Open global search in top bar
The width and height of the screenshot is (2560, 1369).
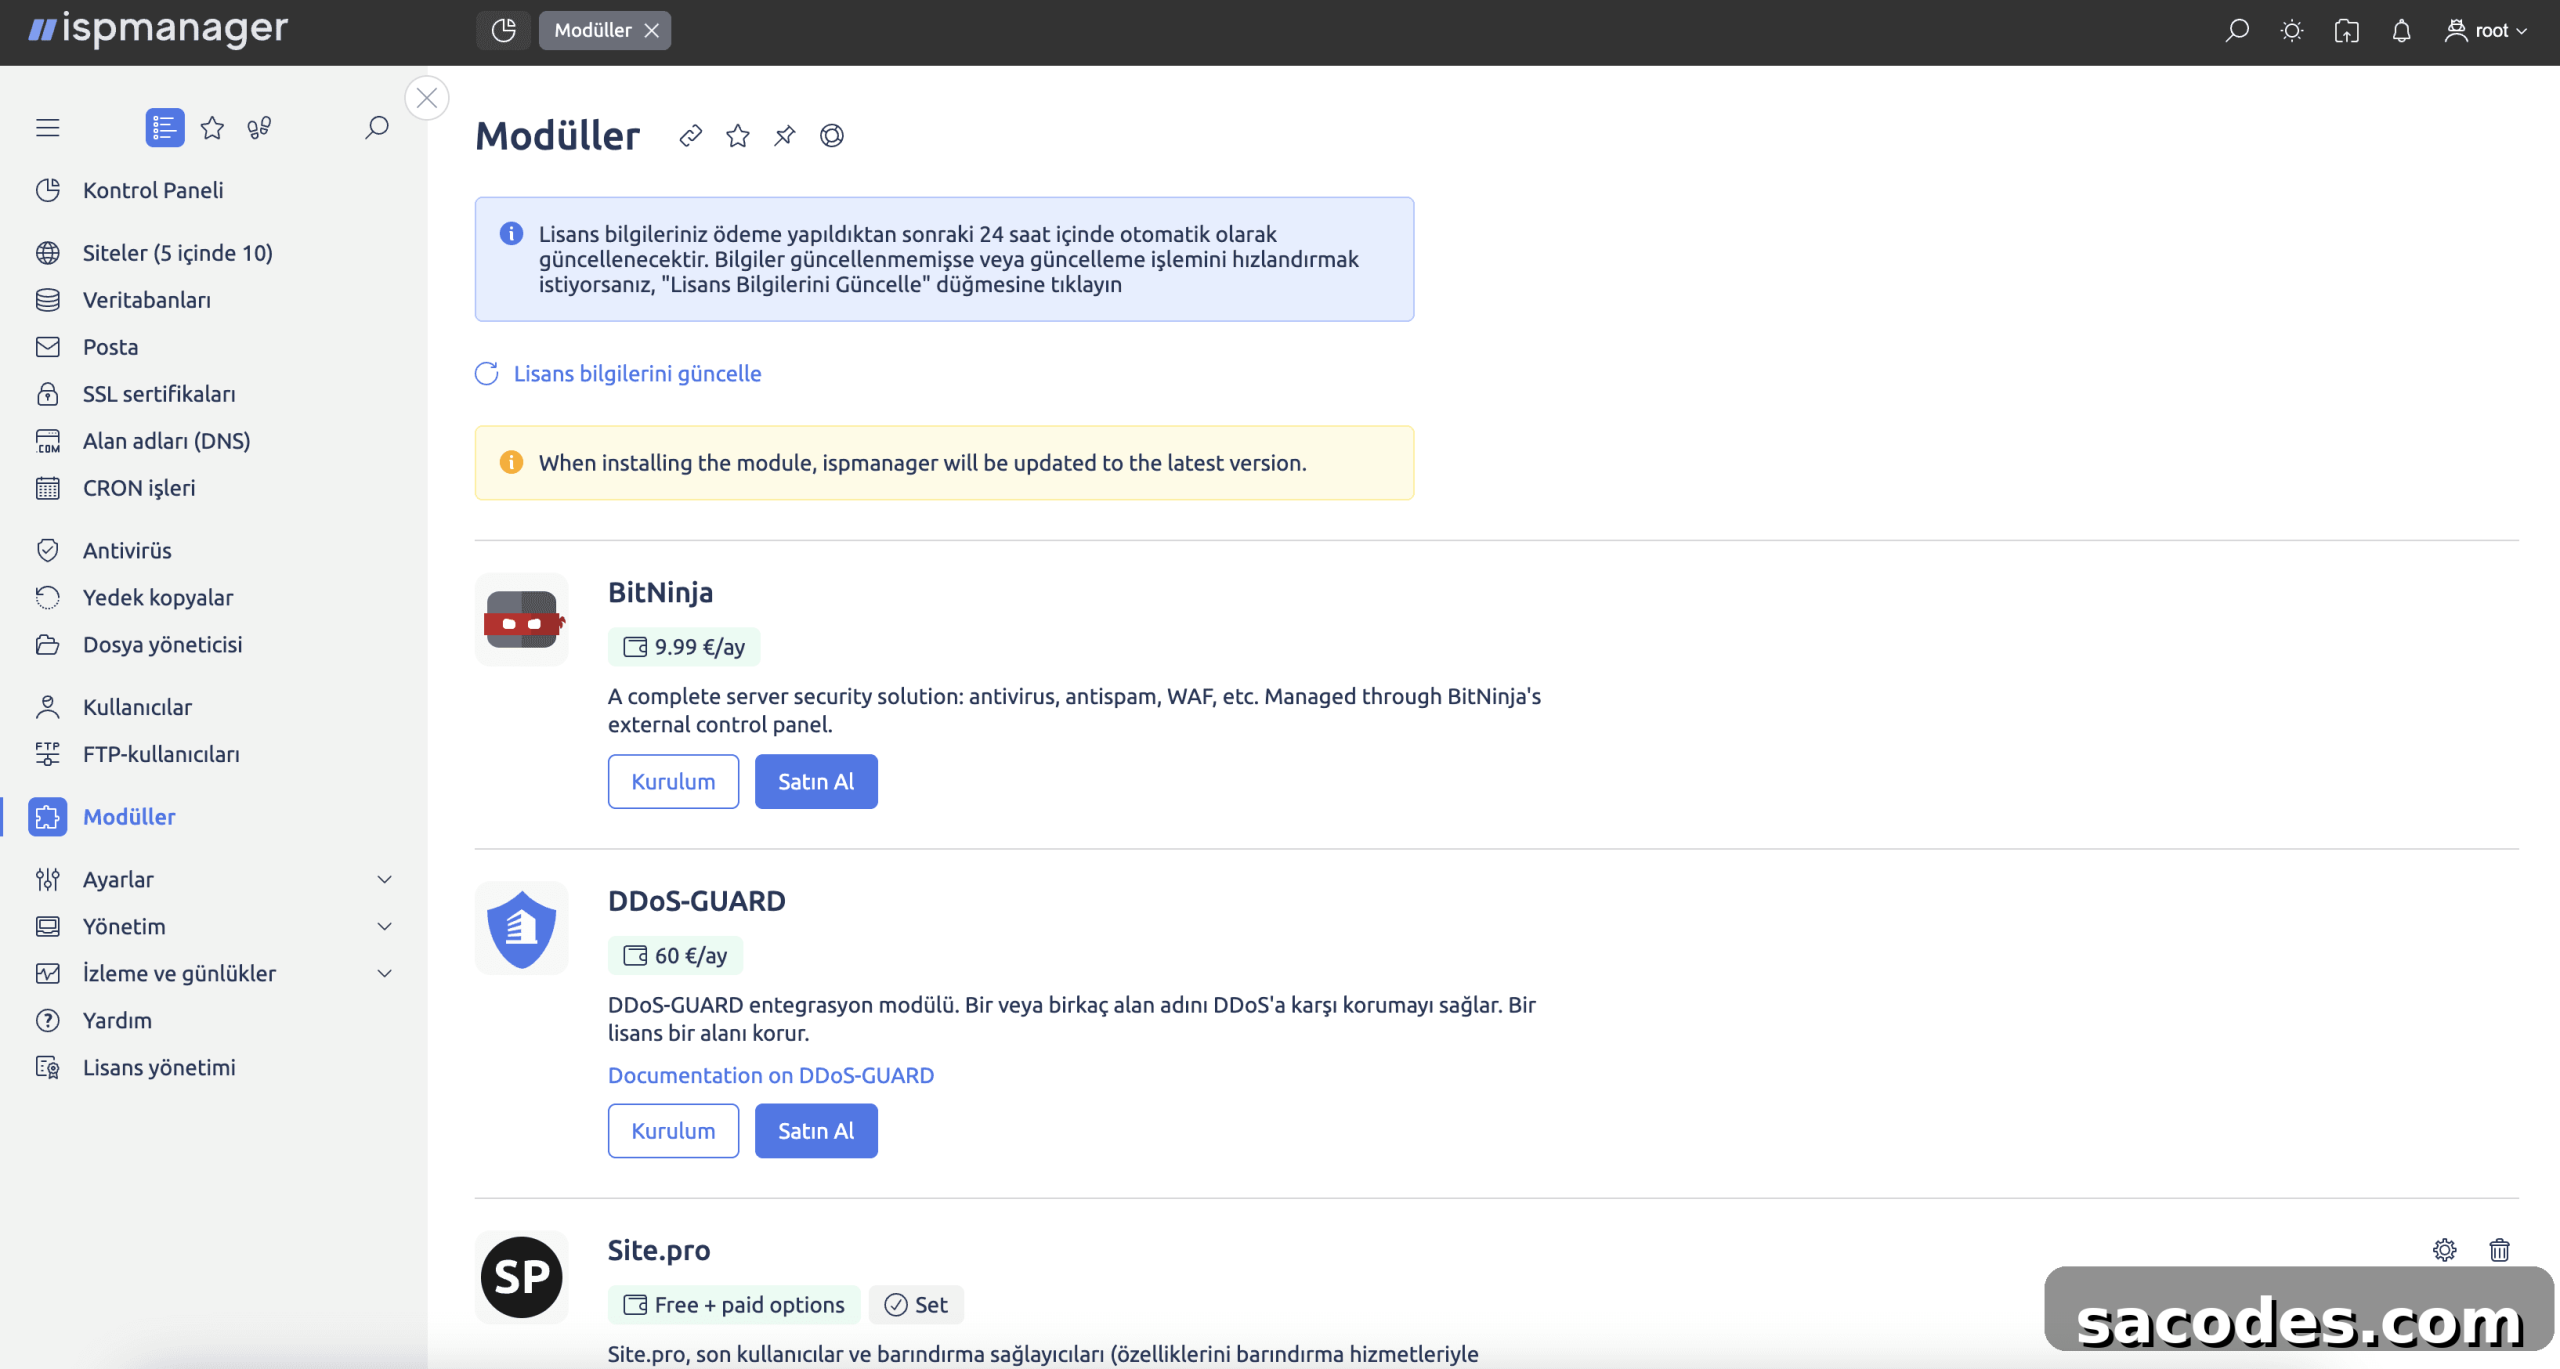pyautogui.click(x=2237, y=30)
